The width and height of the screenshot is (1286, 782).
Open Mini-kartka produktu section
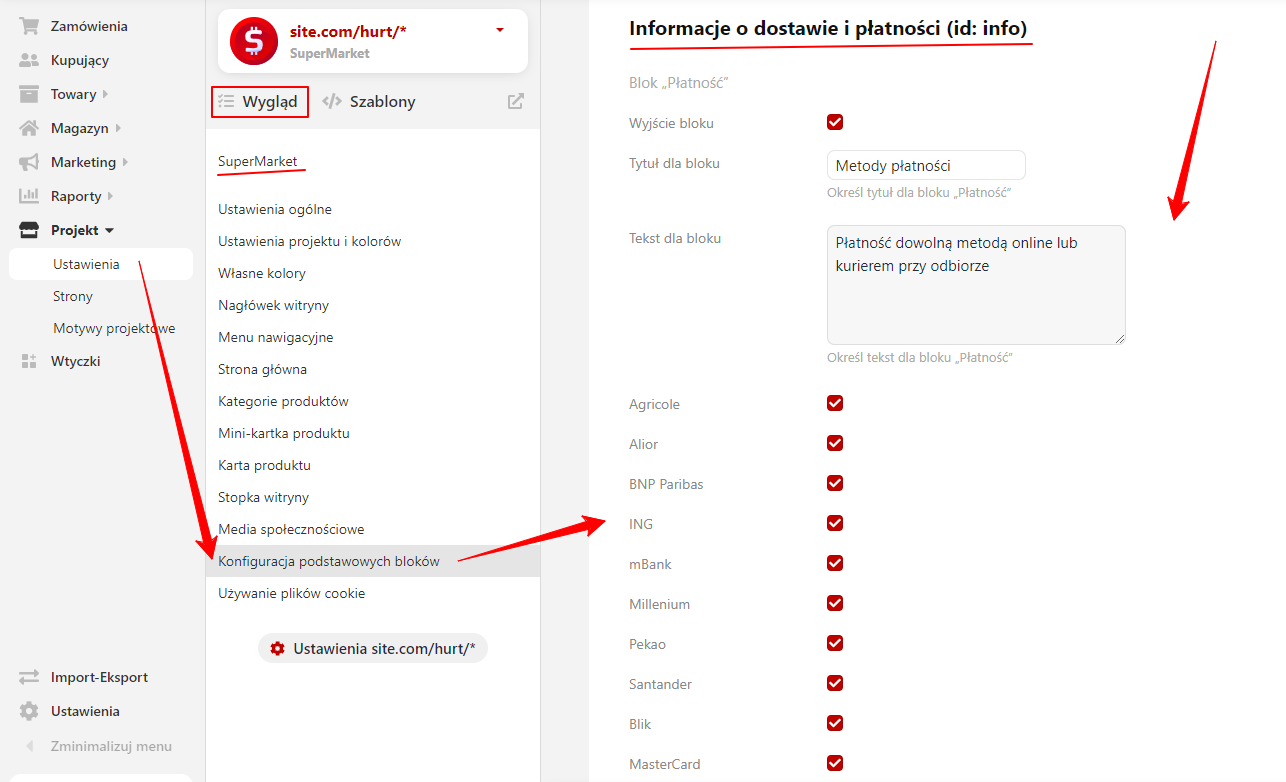tap(284, 433)
